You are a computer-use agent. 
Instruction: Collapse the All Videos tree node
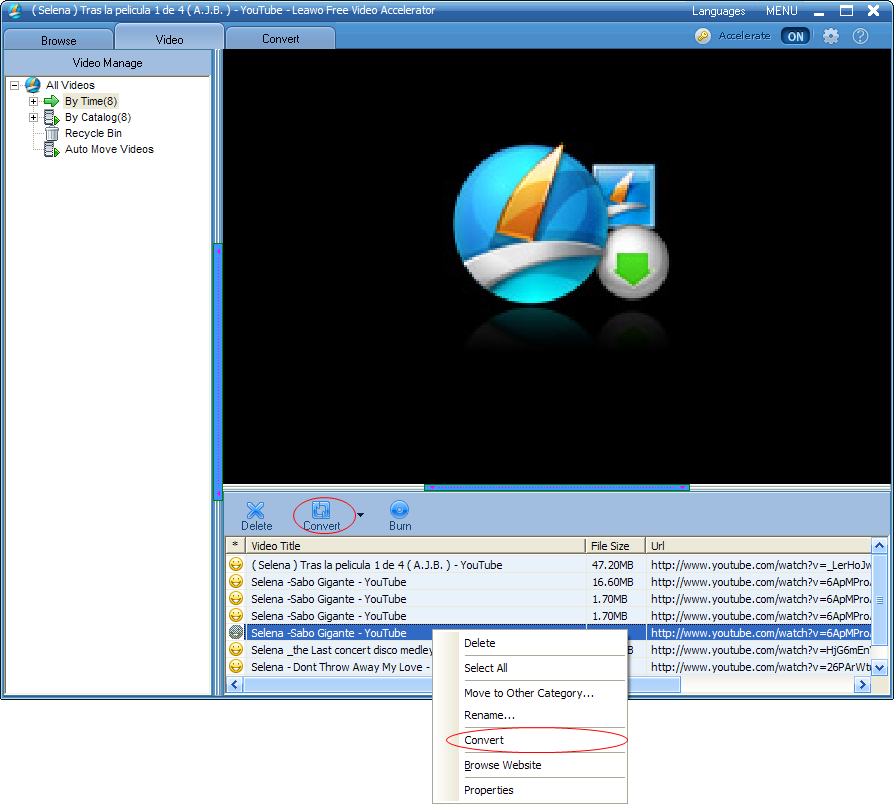click(x=14, y=86)
